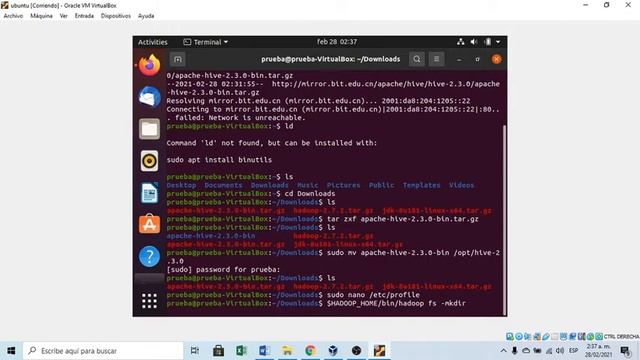
Task: Open OBS Studio from the taskbar
Action: [356, 351]
